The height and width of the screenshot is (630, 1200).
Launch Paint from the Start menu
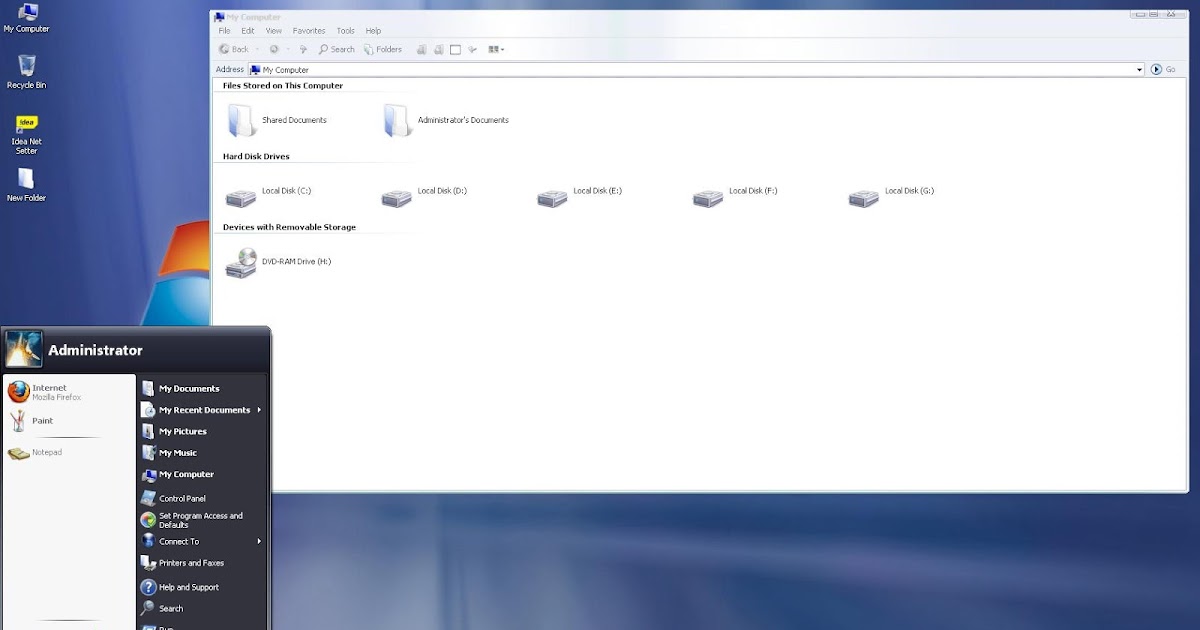pyautogui.click(x=40, y=420)
